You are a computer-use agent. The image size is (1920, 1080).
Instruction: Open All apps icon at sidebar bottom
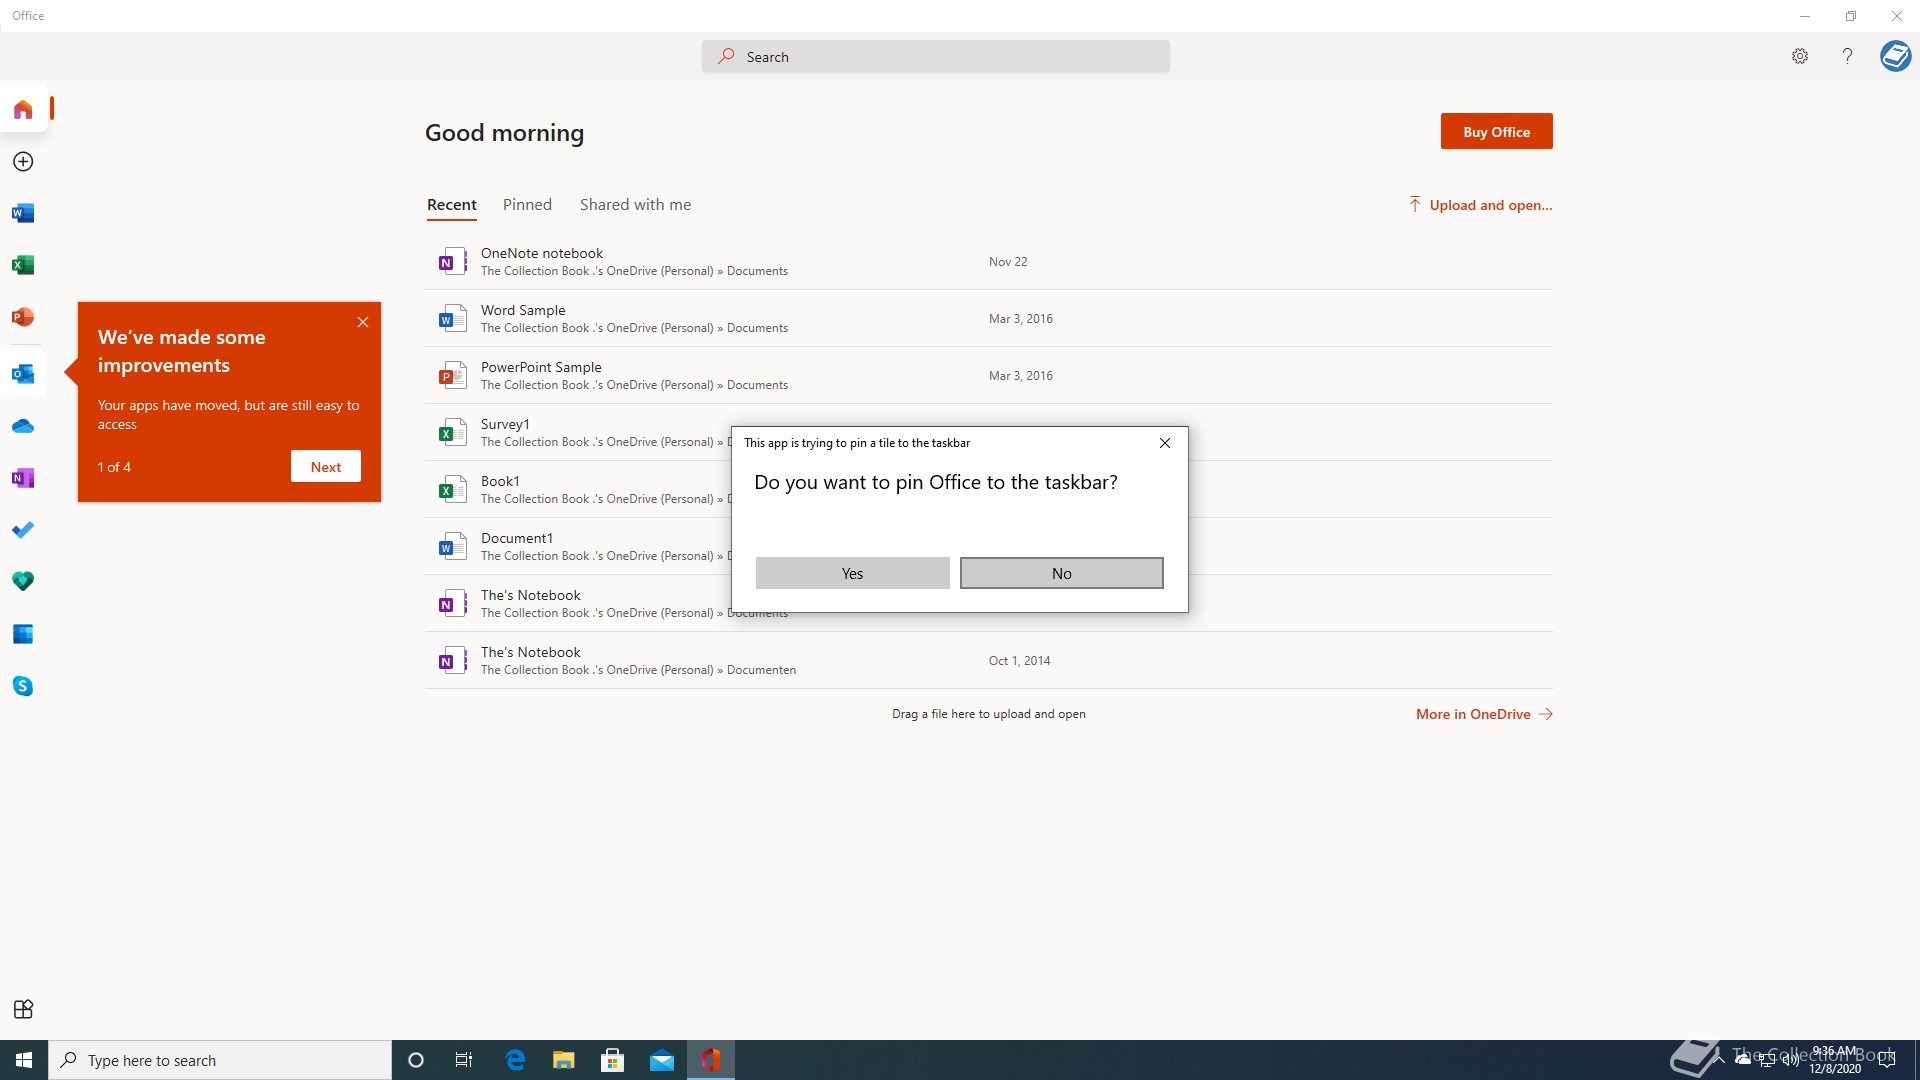click(x=23, y=1009)
